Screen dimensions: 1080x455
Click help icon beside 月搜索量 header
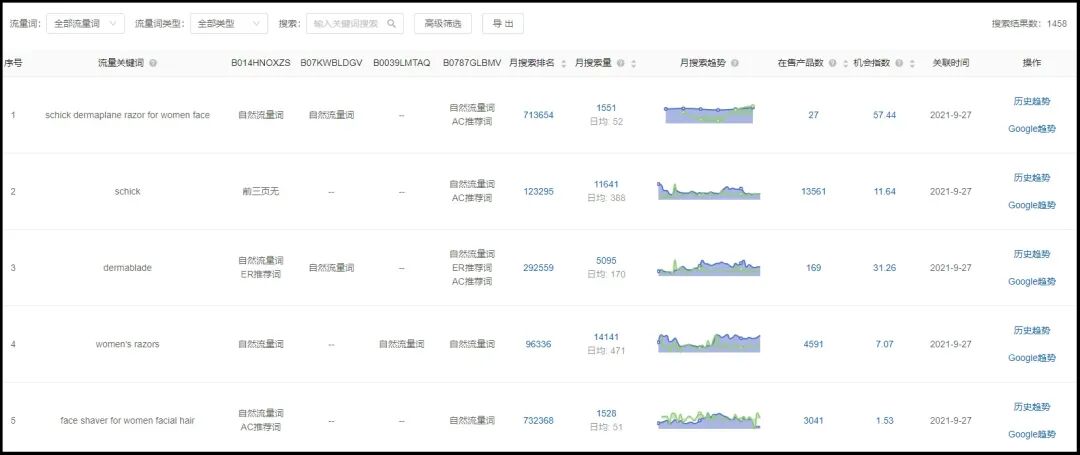(621, 63)
